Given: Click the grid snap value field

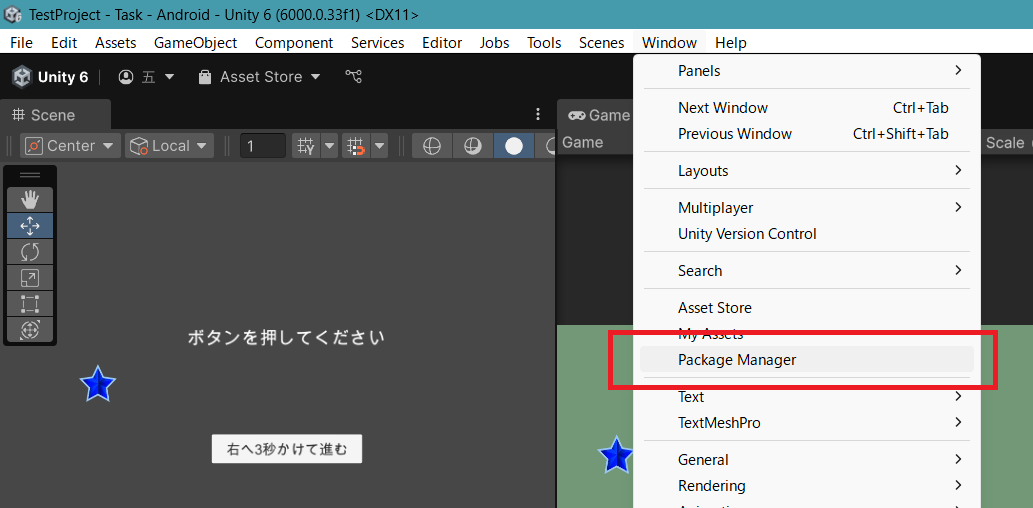Looking at the screenshot, I should pos(262,146).
